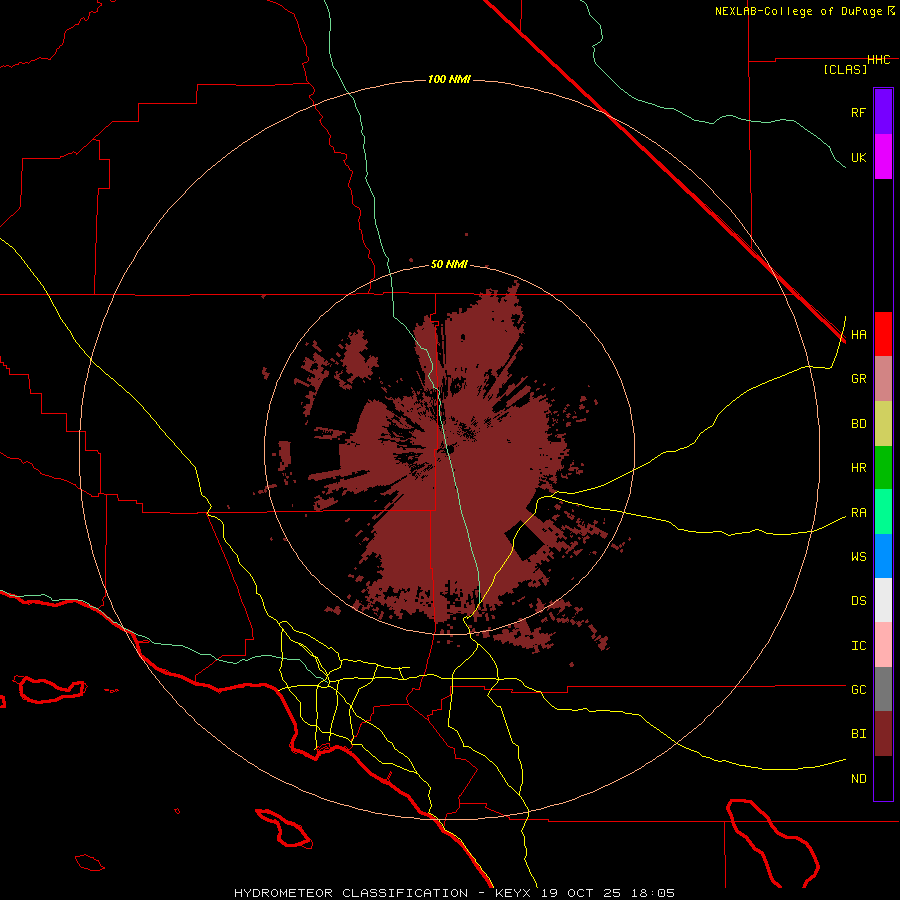Click the DS white legend swatch
This screenshot has height=900, width=900.
point(883,600)
